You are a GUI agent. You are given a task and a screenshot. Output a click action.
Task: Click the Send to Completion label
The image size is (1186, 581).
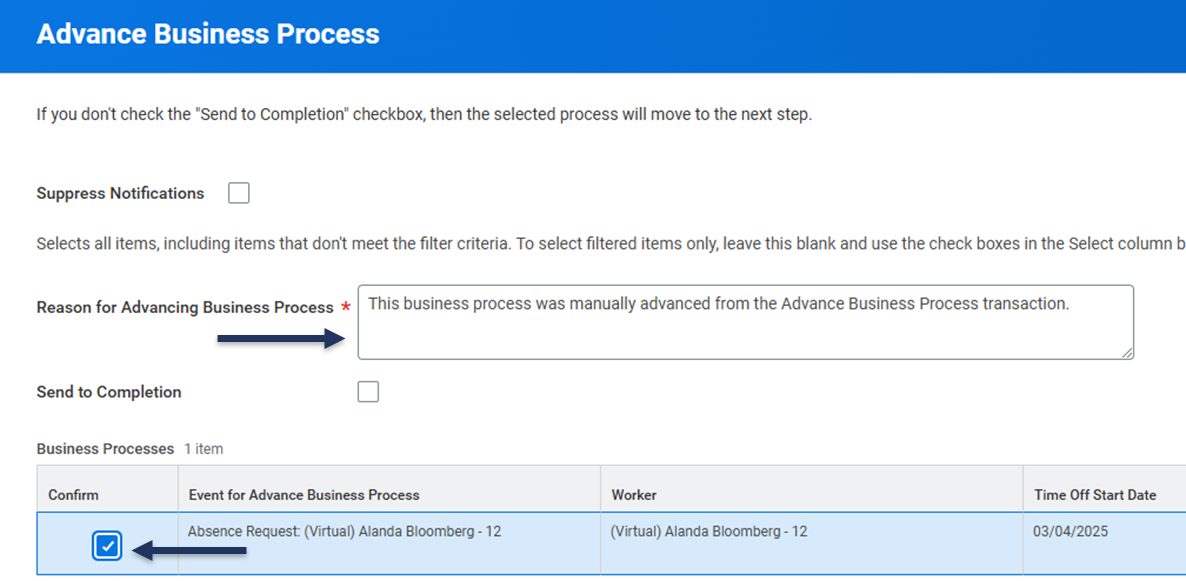click(109, 392)
